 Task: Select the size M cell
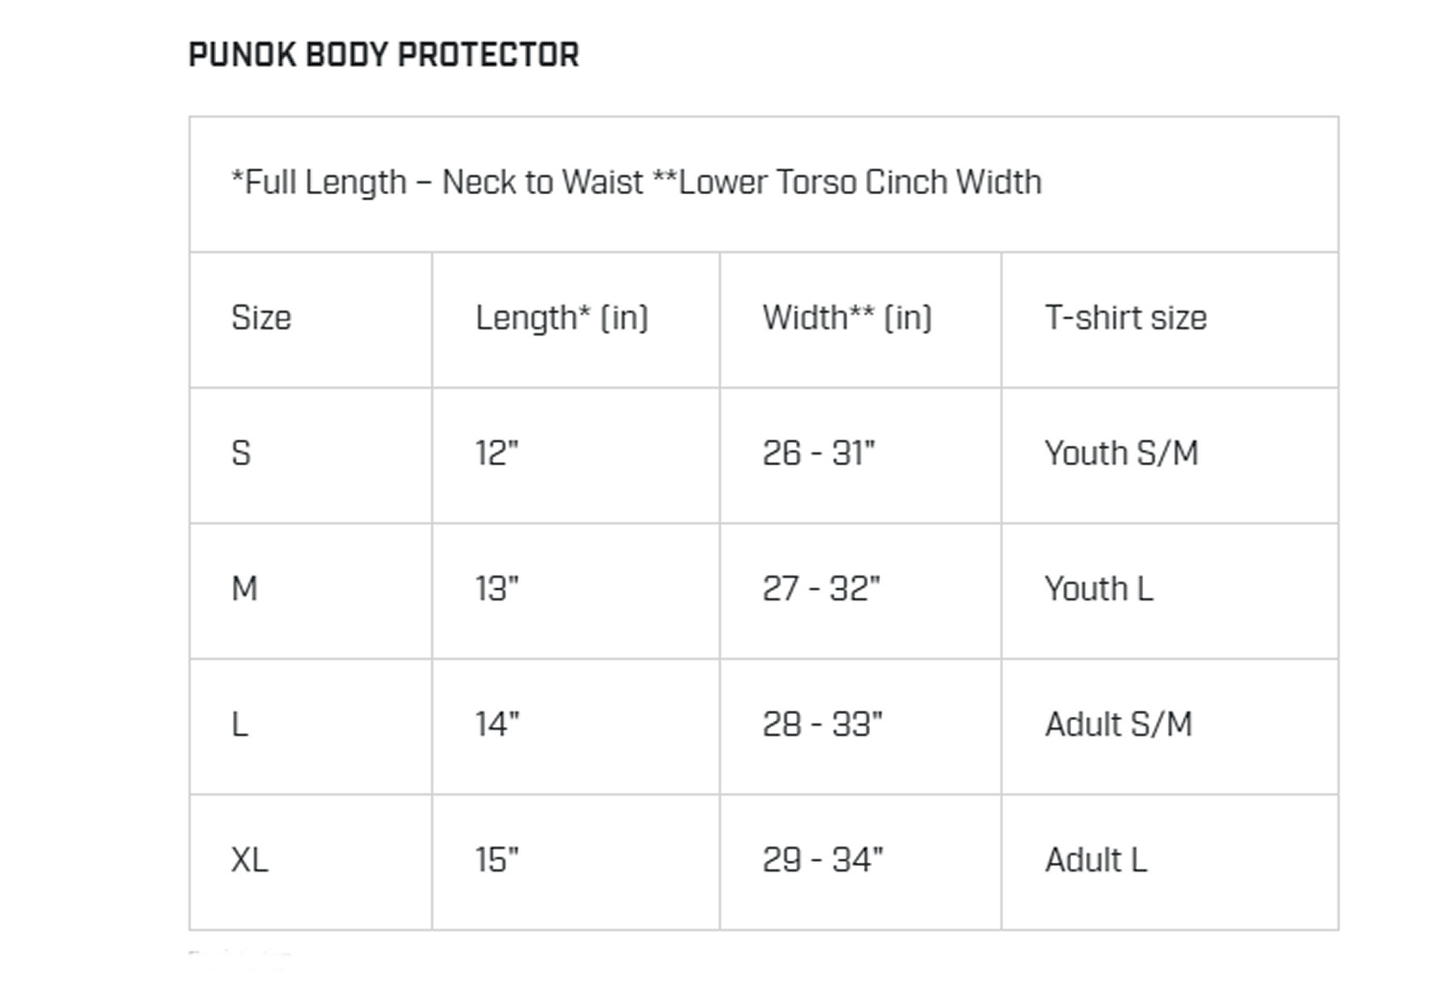coord(244,589)
